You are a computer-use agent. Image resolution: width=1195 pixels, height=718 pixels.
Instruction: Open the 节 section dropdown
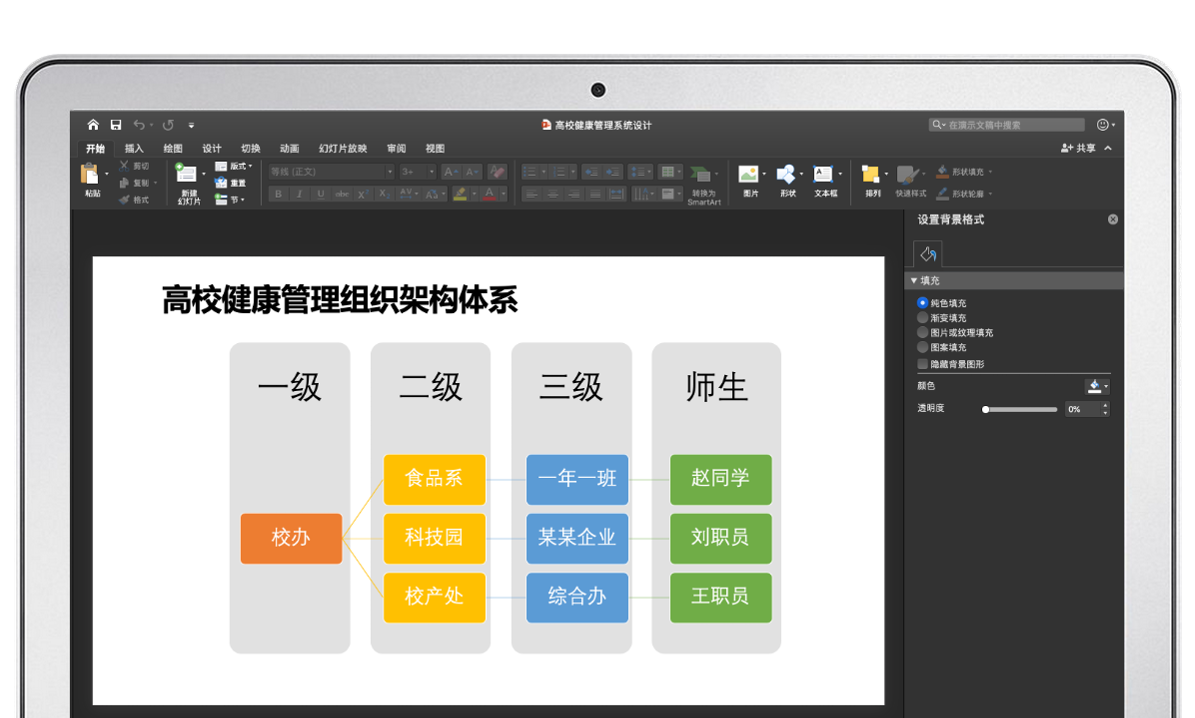(229, 200)
